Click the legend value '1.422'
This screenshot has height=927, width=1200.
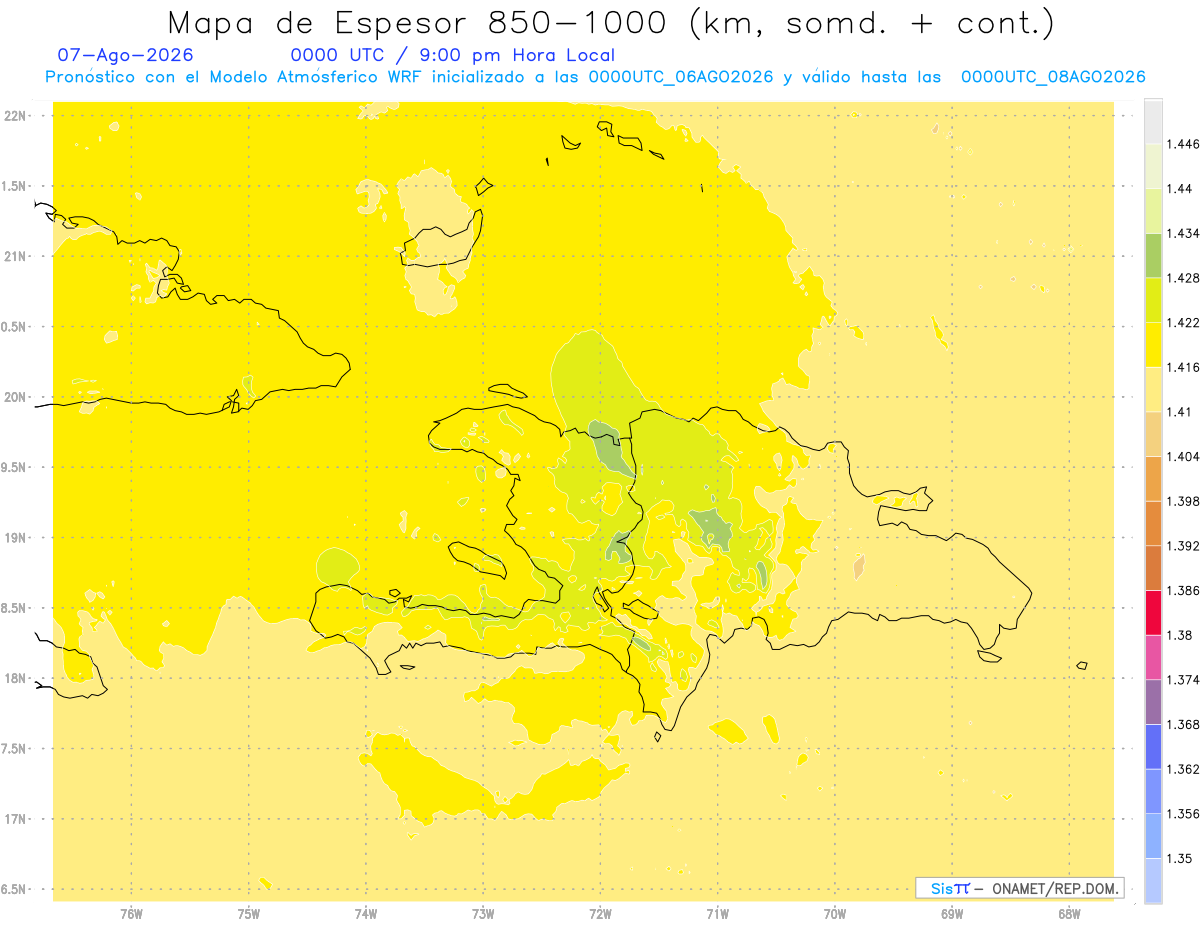click(1183, 323)
